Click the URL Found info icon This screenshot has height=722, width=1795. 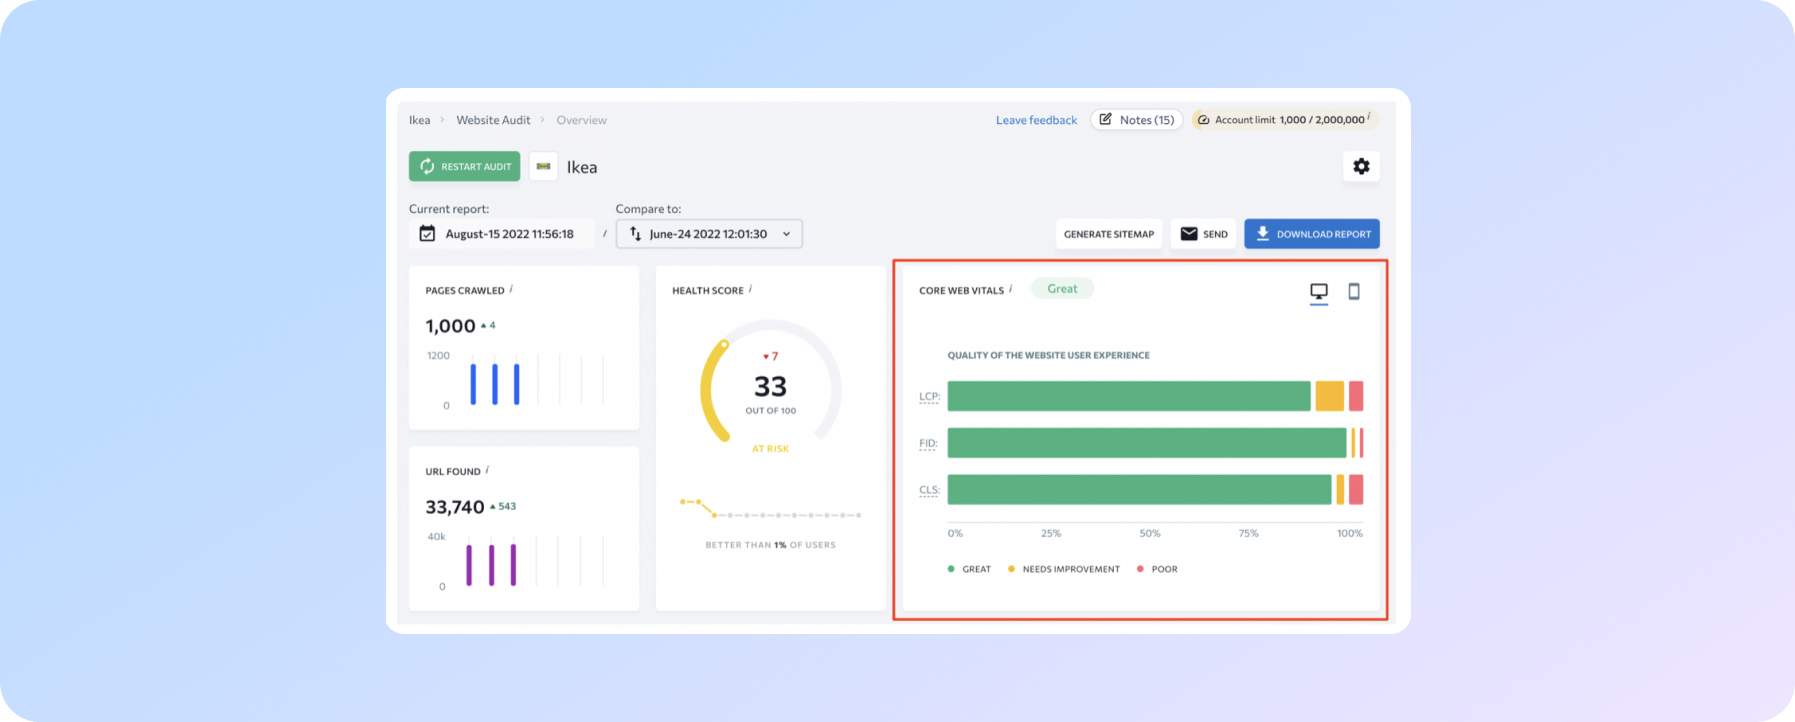487,470
